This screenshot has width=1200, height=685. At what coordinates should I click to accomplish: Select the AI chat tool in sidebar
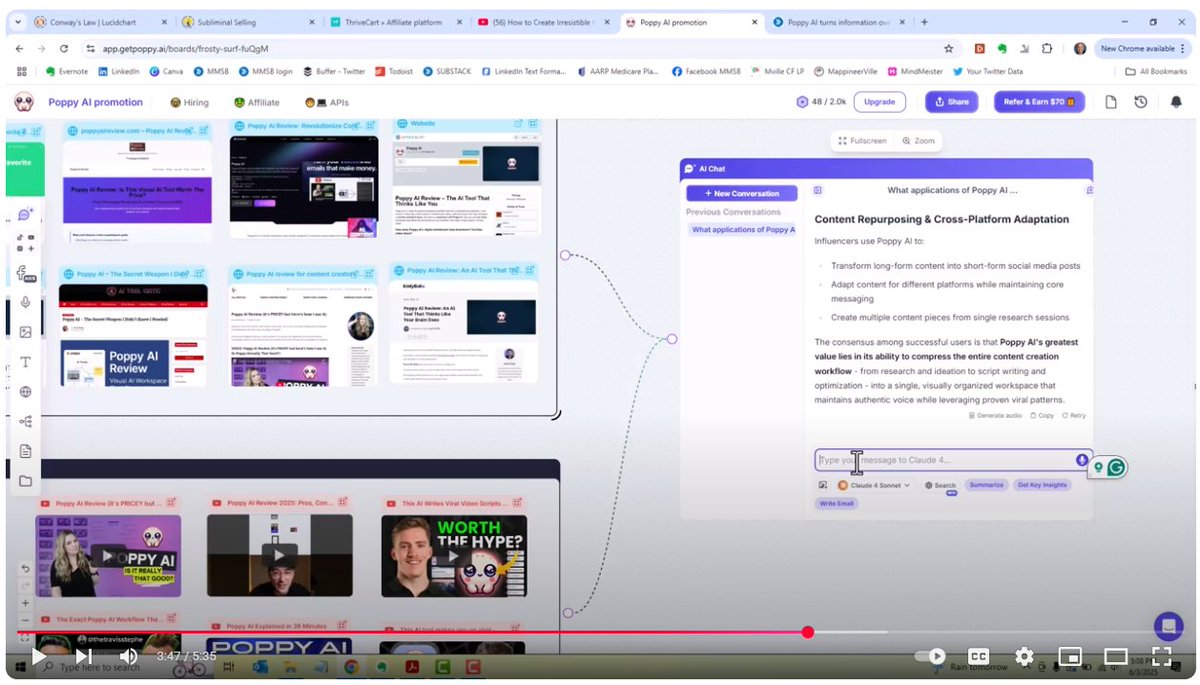click(25, 214)
